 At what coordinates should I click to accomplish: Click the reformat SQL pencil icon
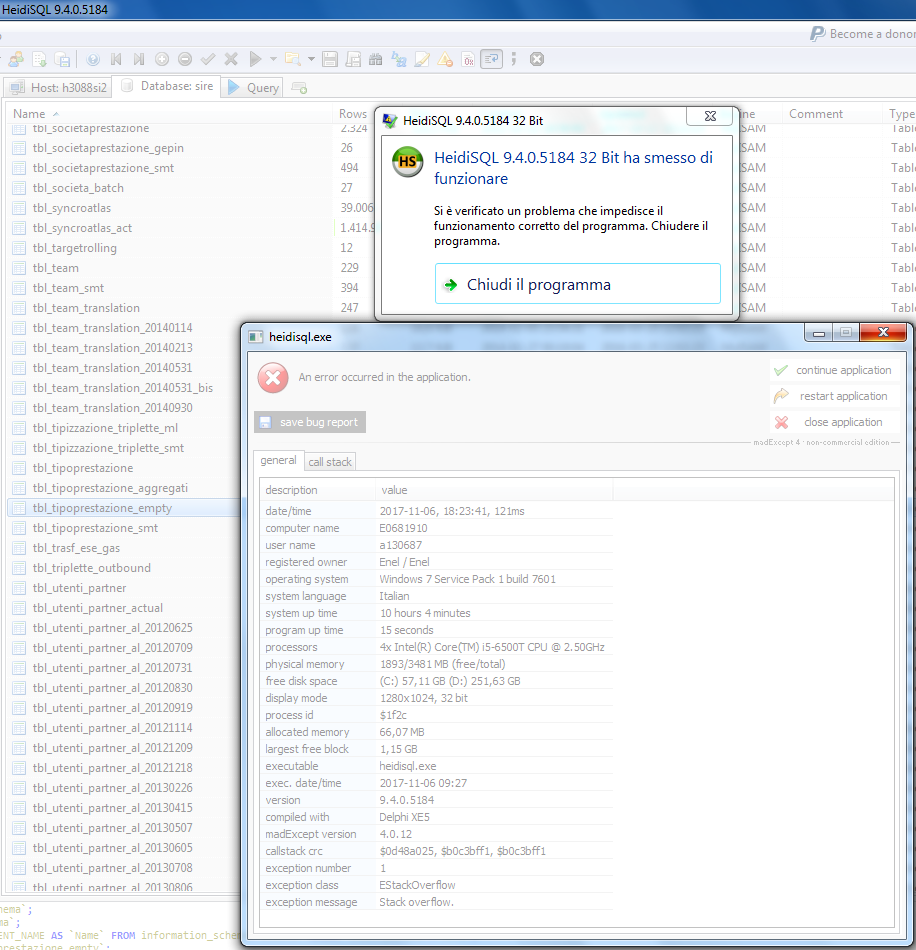[x=422, y=59]
